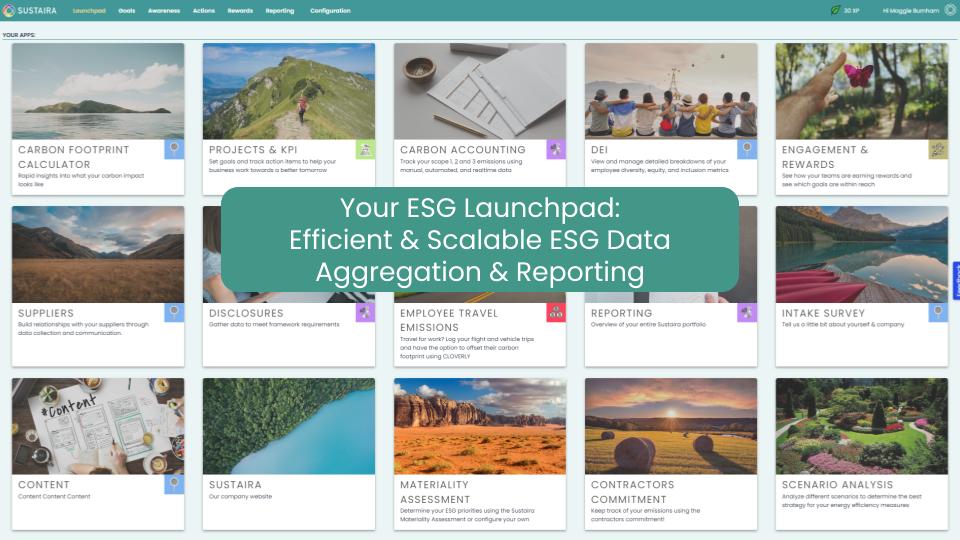Open the Disclosures app title
Image resolution: width=960 pixels, height=540 pixels.
pos(246,313)
